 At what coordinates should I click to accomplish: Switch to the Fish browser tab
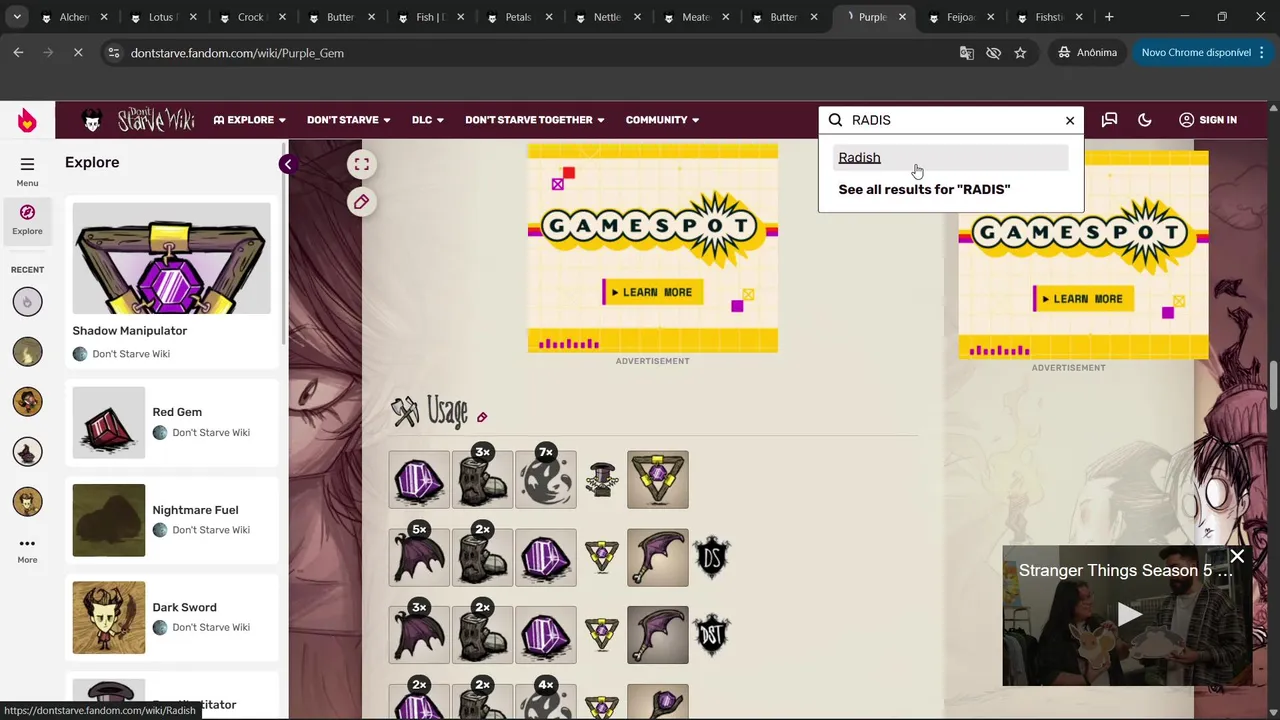tap(431, 17)
